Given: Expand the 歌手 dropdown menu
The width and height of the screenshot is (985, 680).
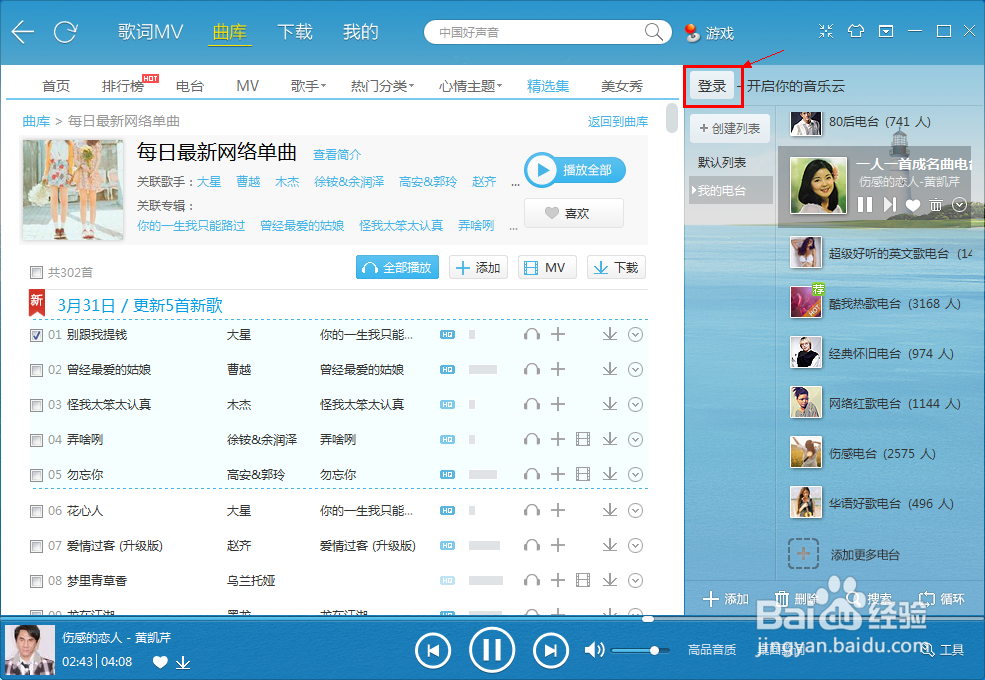Looking at the screenshot, I should pyautogui.click(x=308, y=85).
